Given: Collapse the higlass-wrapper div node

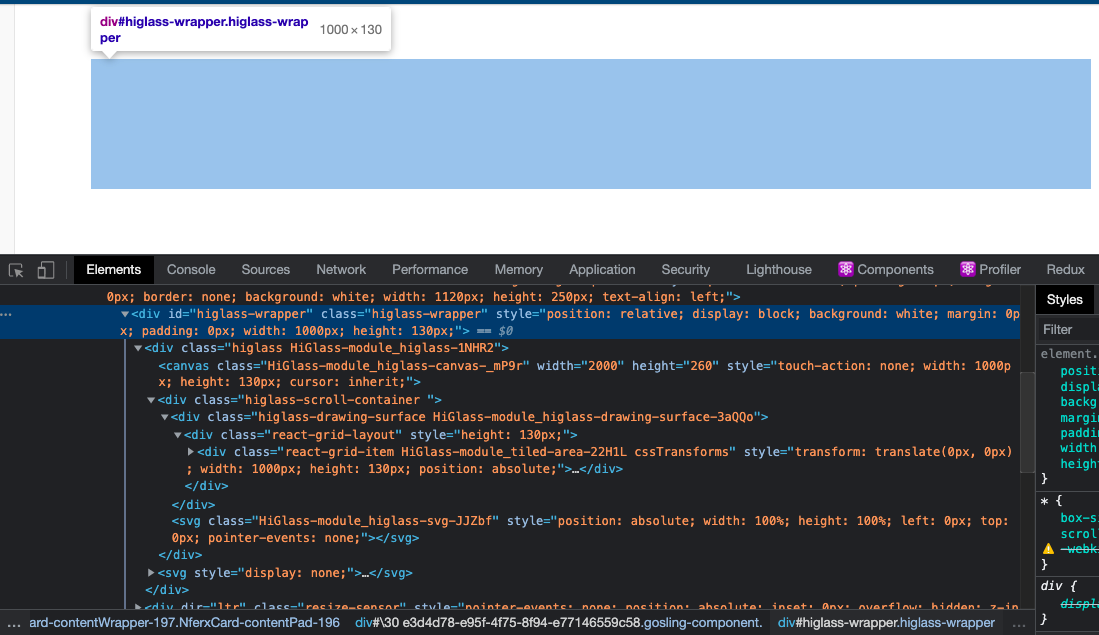Looking at the screenshot, I should tap(125, 314).
